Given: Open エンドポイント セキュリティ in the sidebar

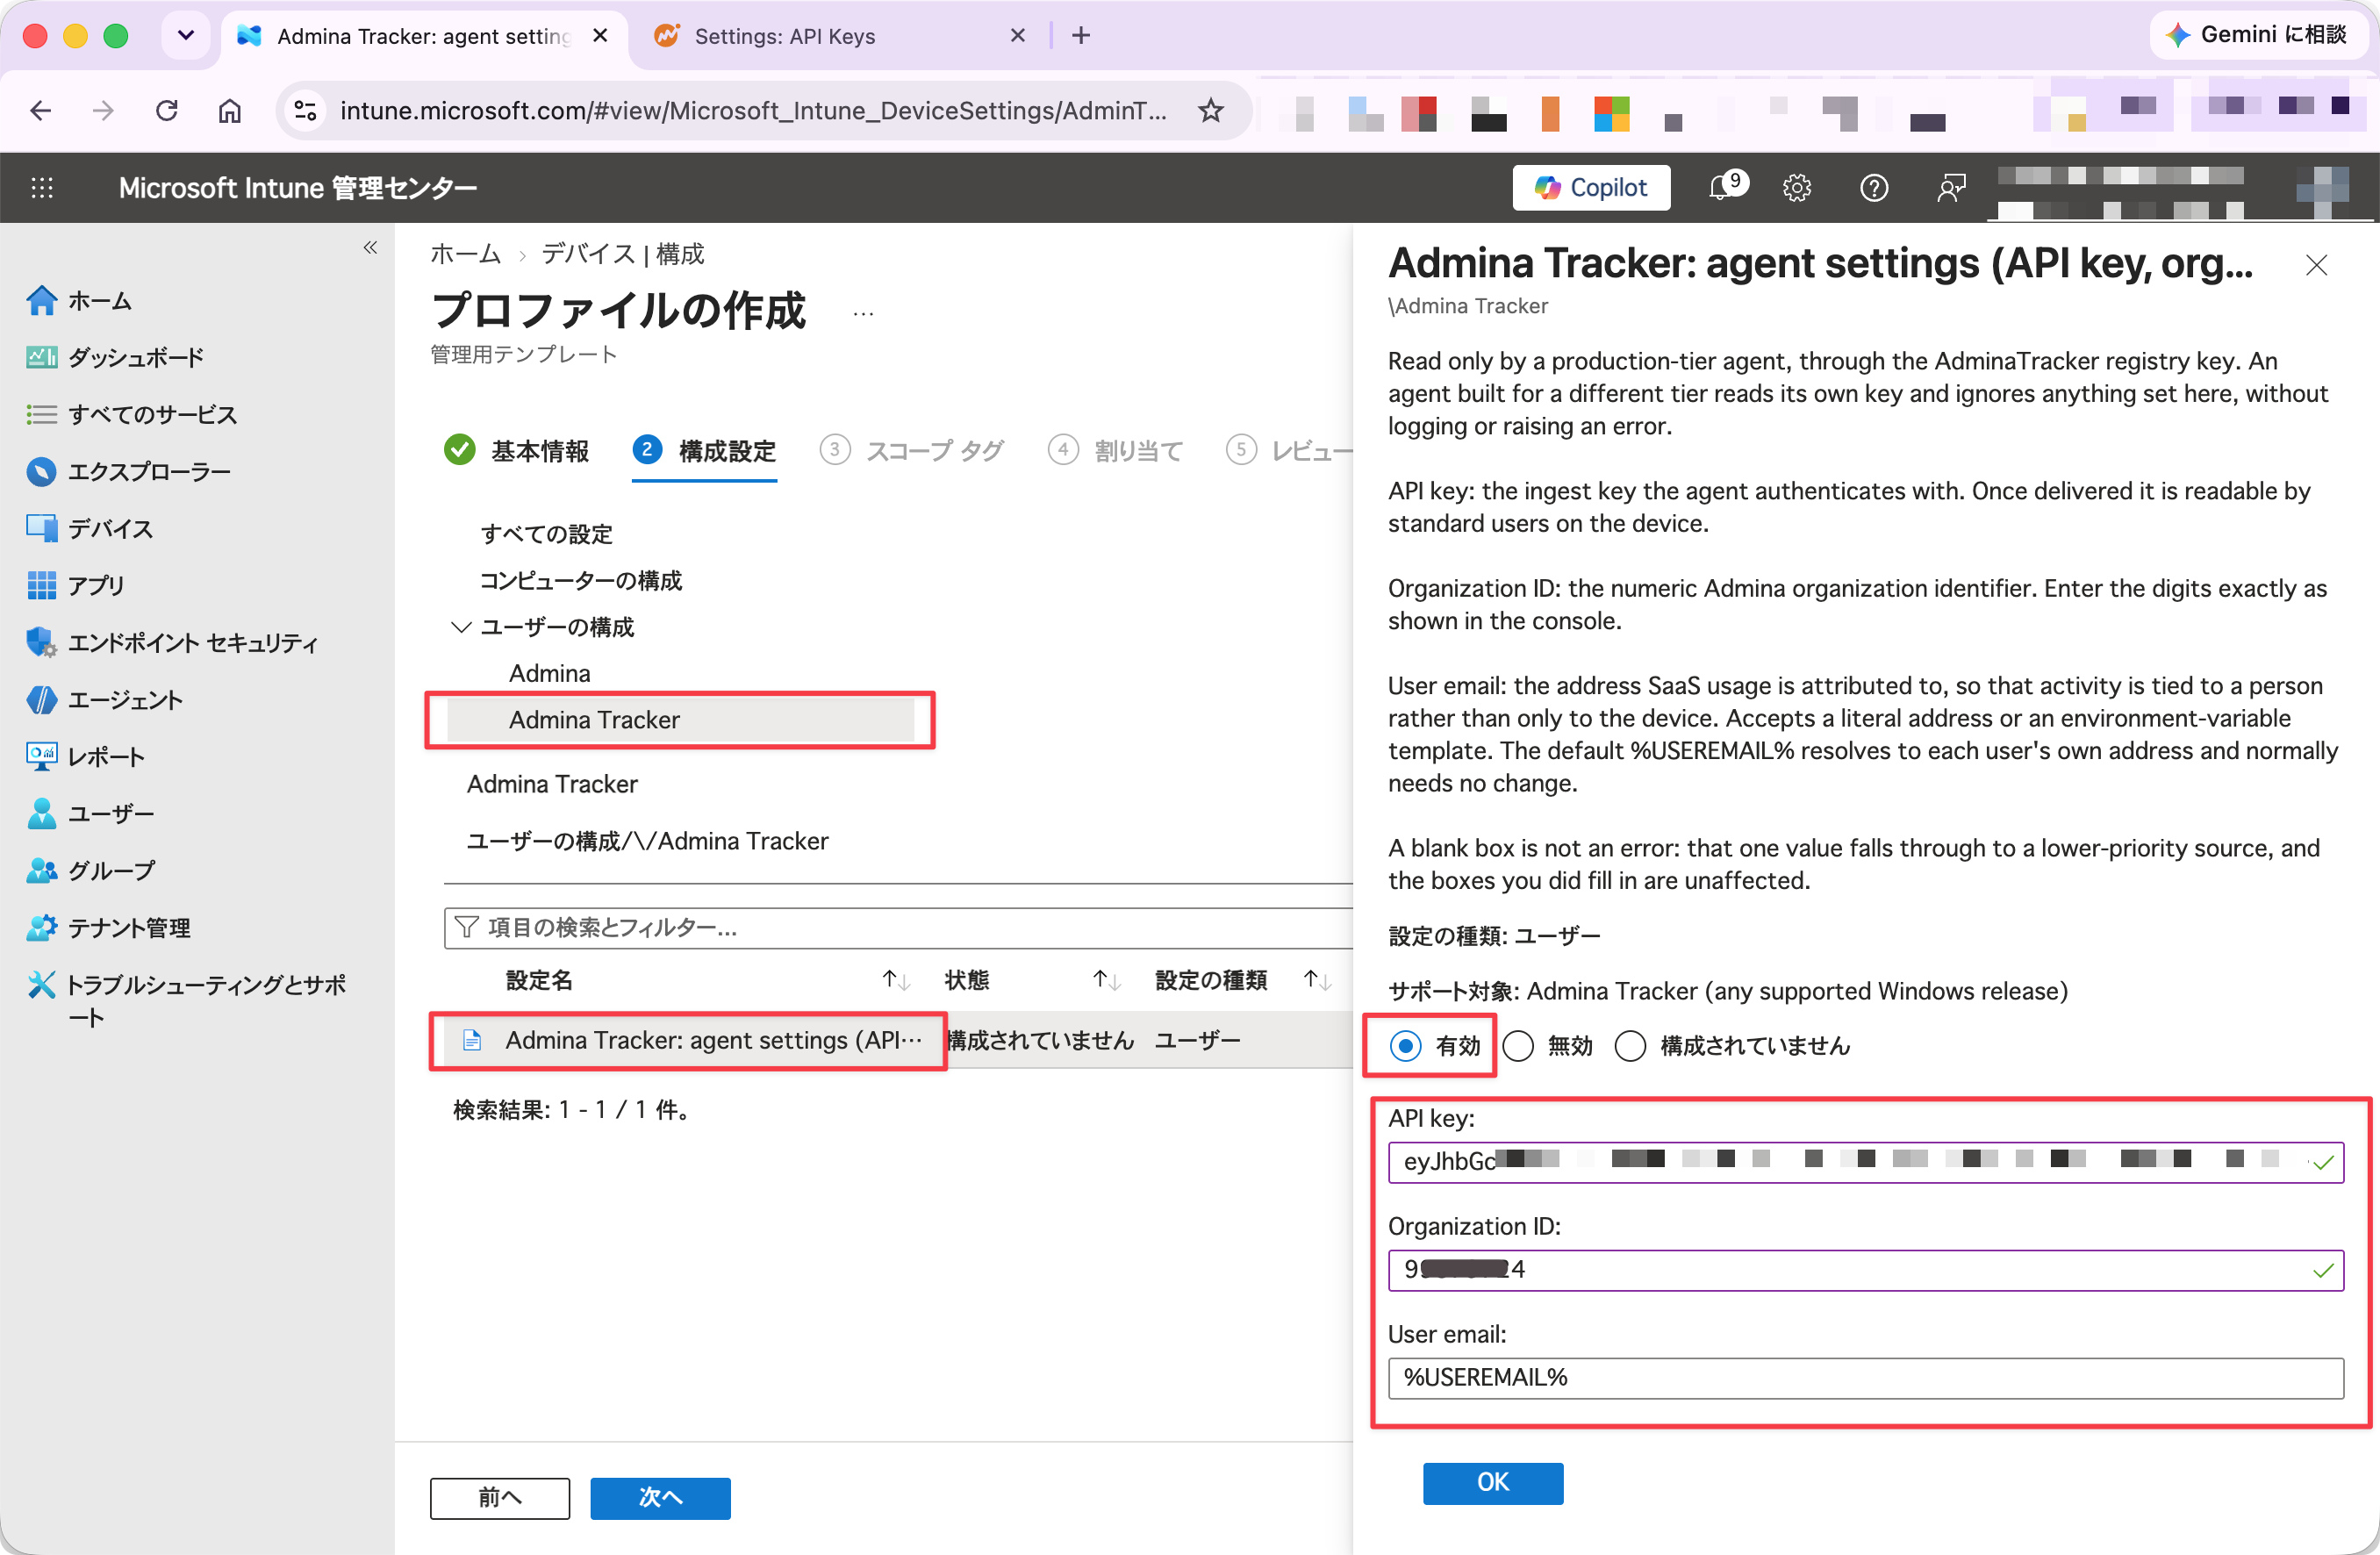Looking at the screenshot, I should click(172, 643).
